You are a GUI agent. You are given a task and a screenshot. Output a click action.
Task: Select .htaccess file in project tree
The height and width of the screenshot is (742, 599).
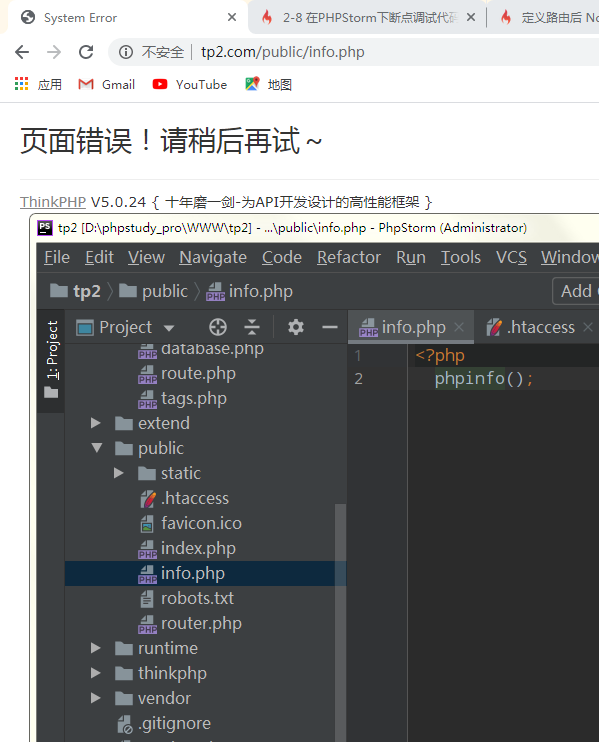[185, 498]
